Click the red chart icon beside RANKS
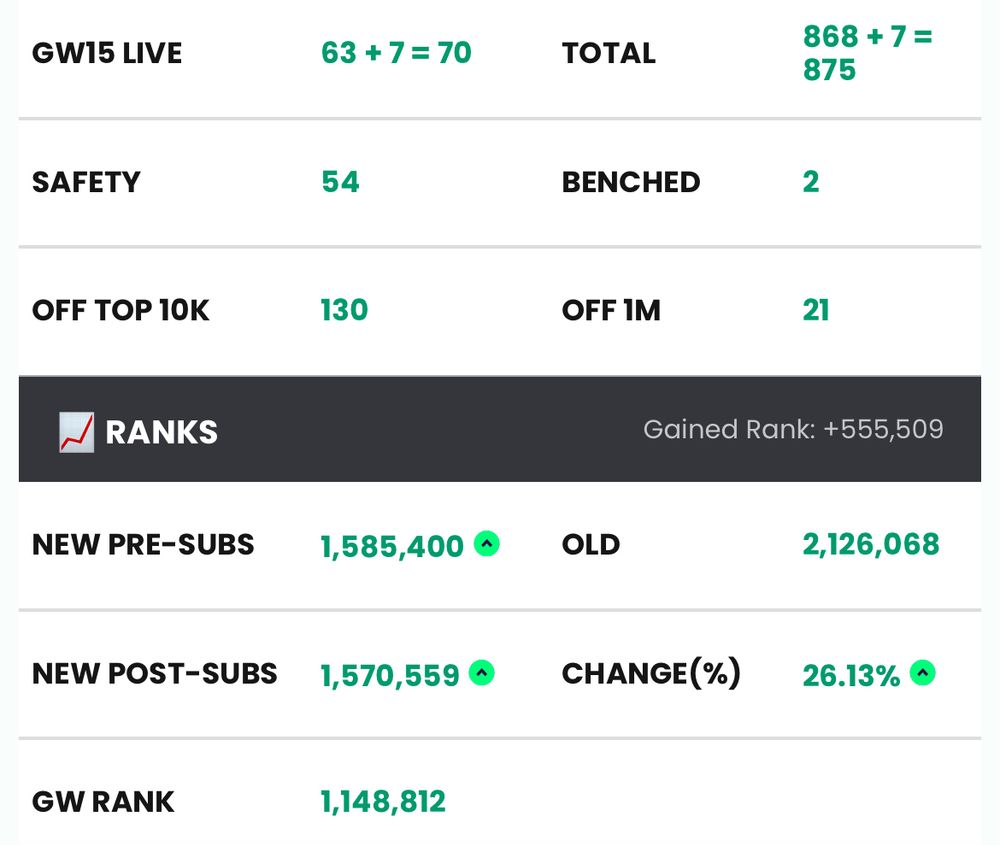 77,432
